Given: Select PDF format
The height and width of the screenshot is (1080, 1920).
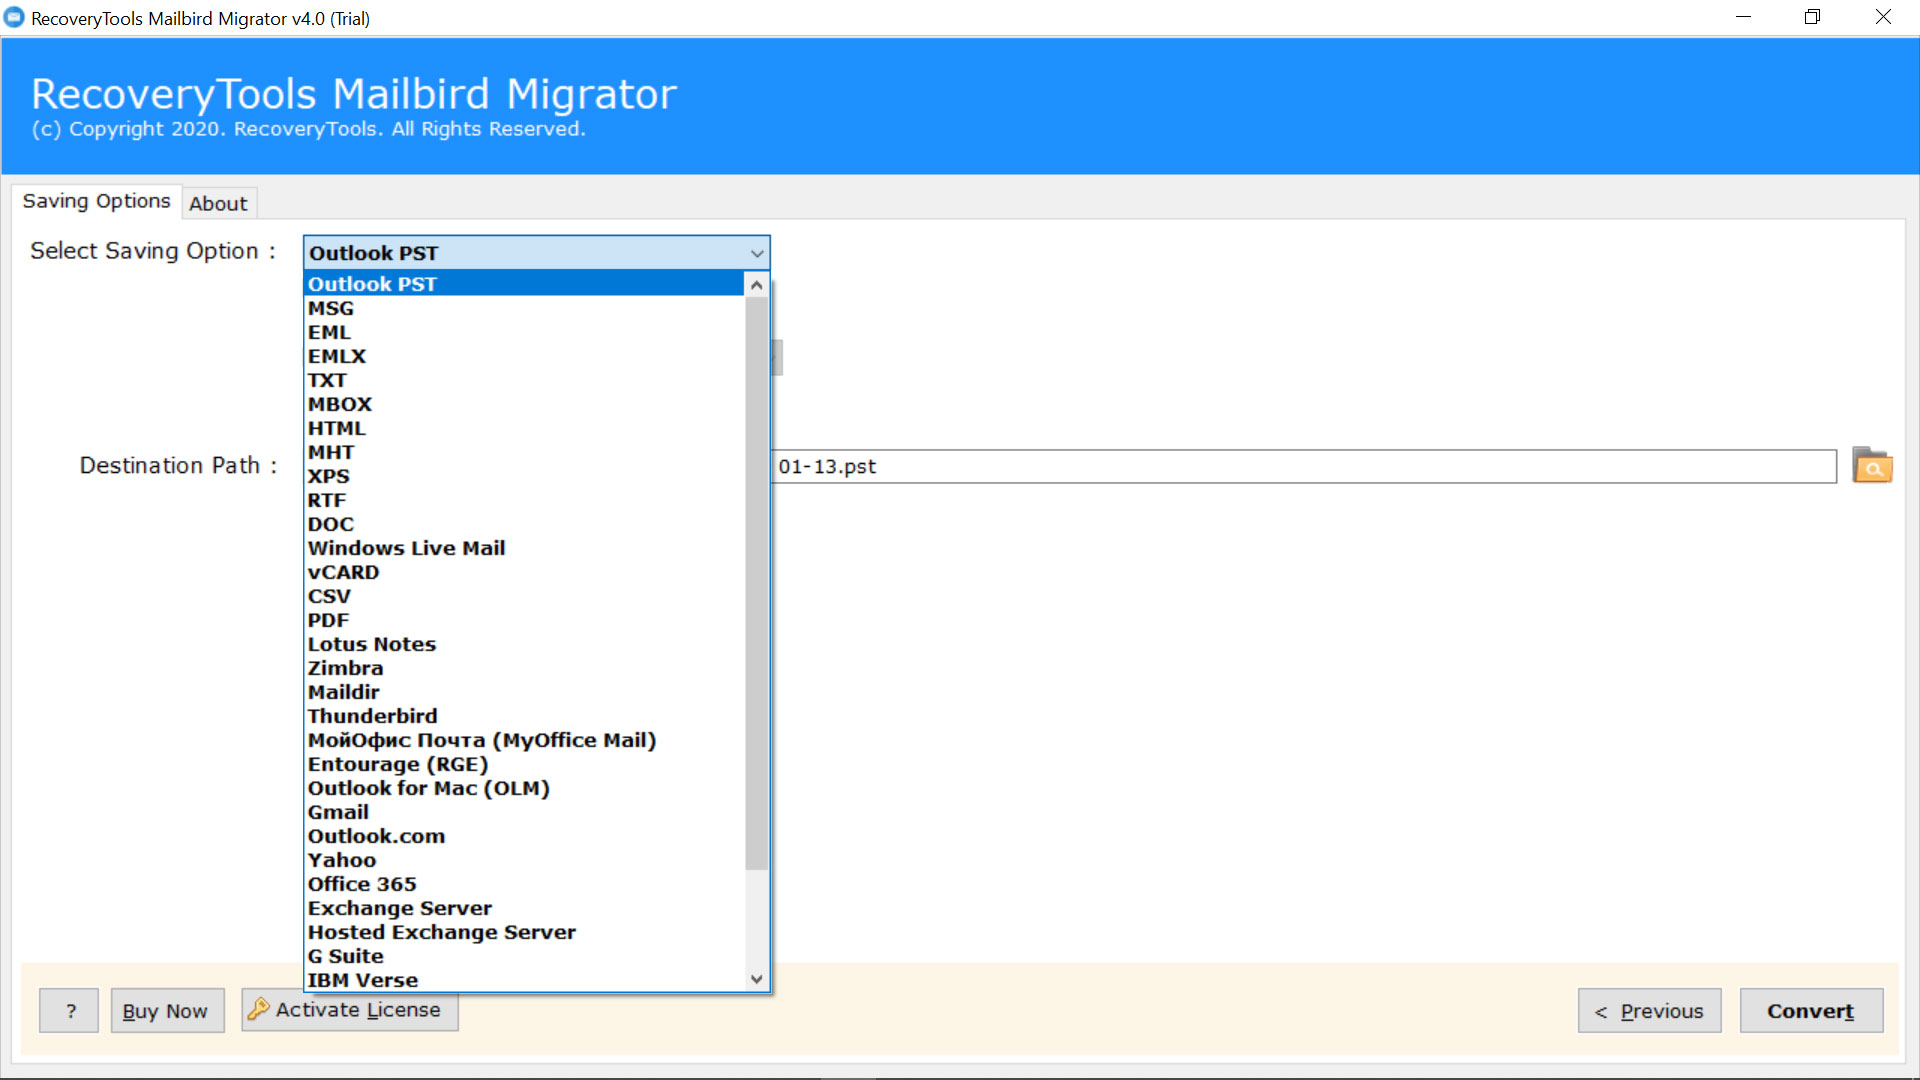Looking at the screenshot, I should tap(524, 620).
